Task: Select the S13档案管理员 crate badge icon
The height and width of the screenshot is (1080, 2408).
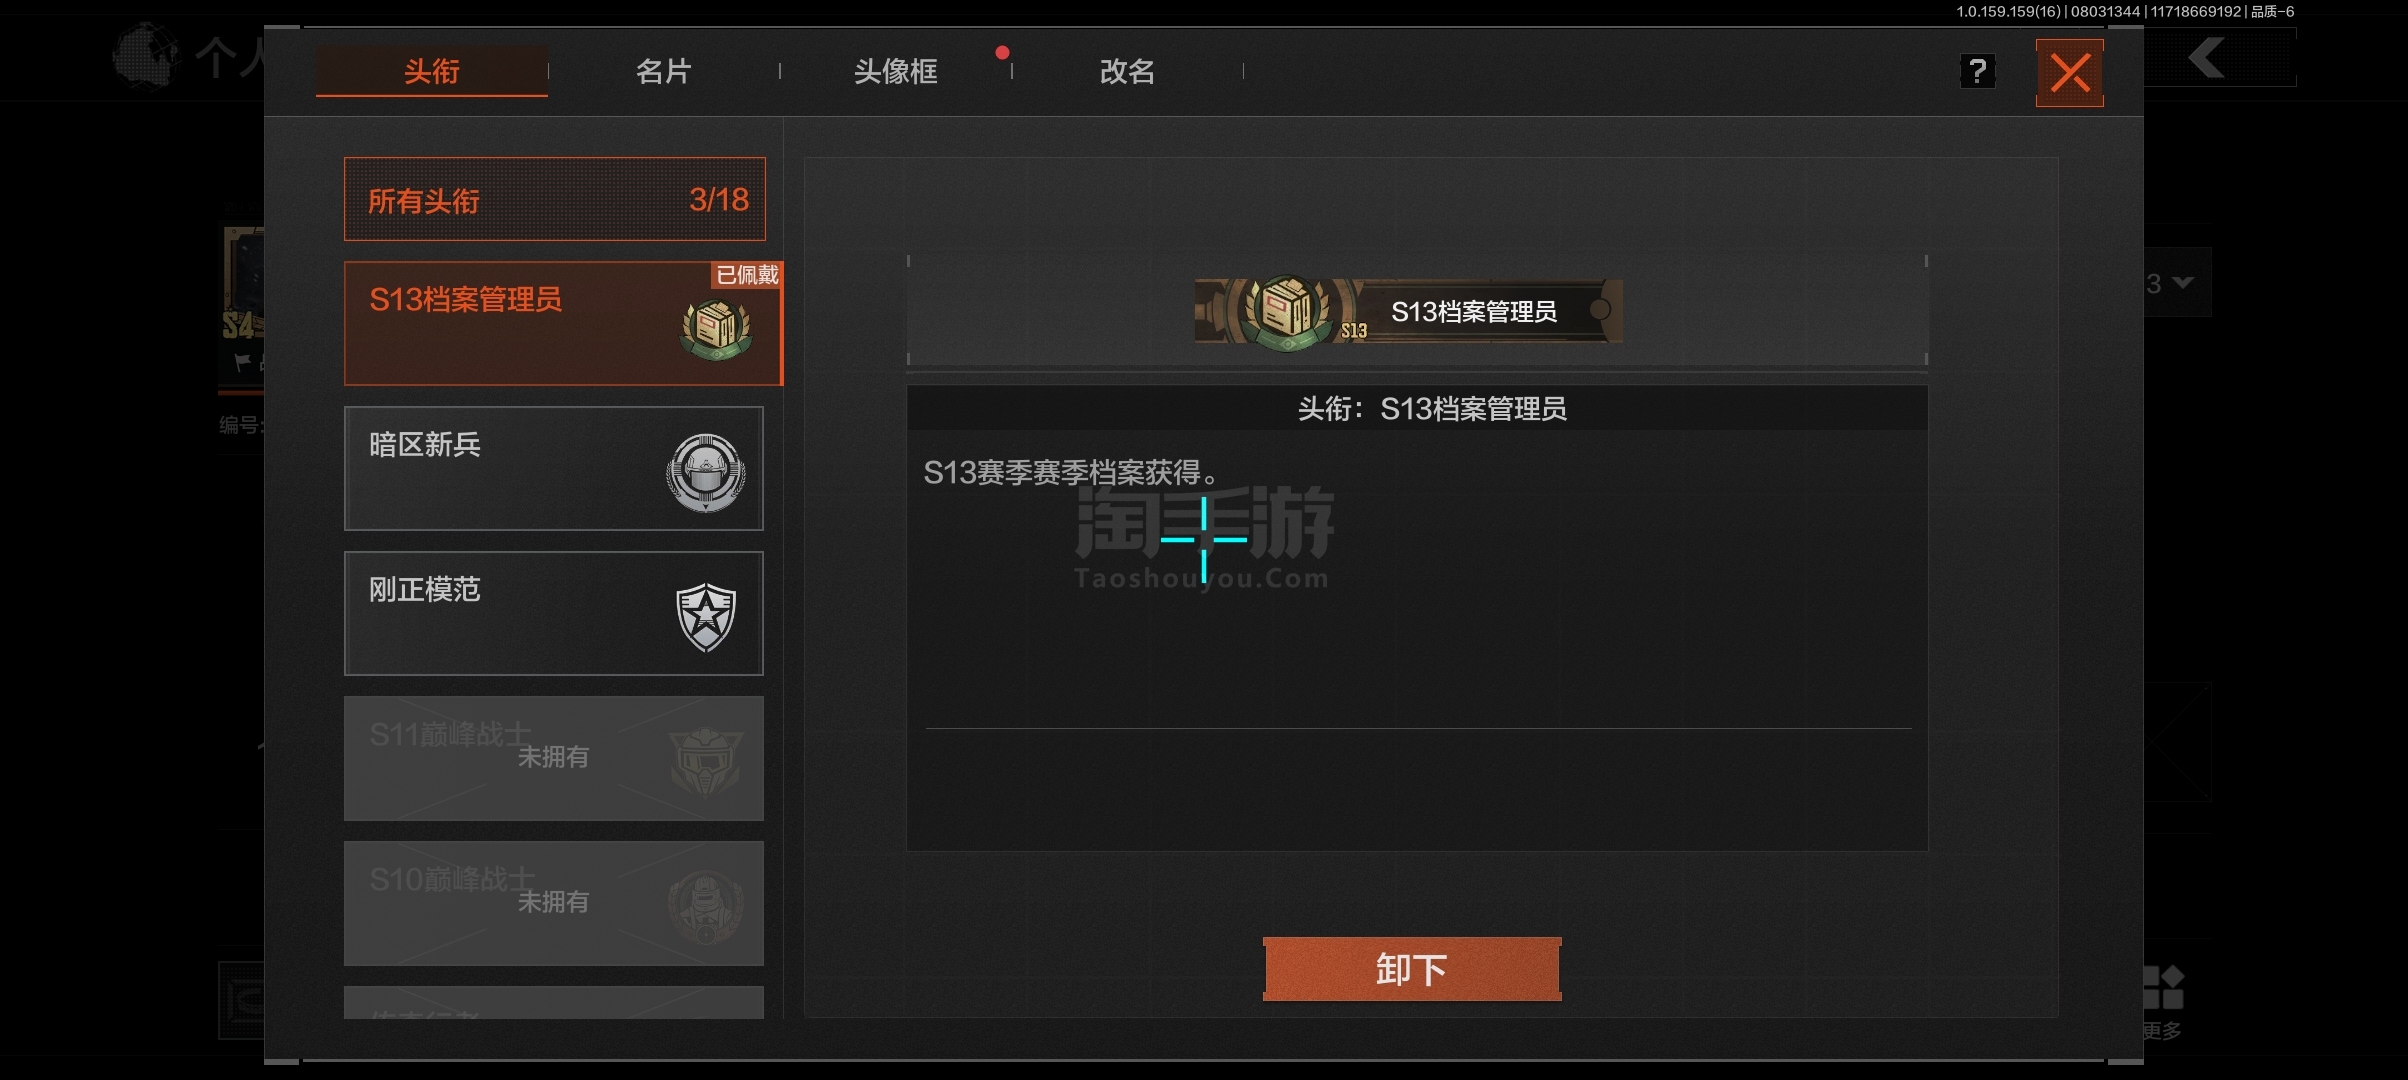Action: tap(715, 329)
